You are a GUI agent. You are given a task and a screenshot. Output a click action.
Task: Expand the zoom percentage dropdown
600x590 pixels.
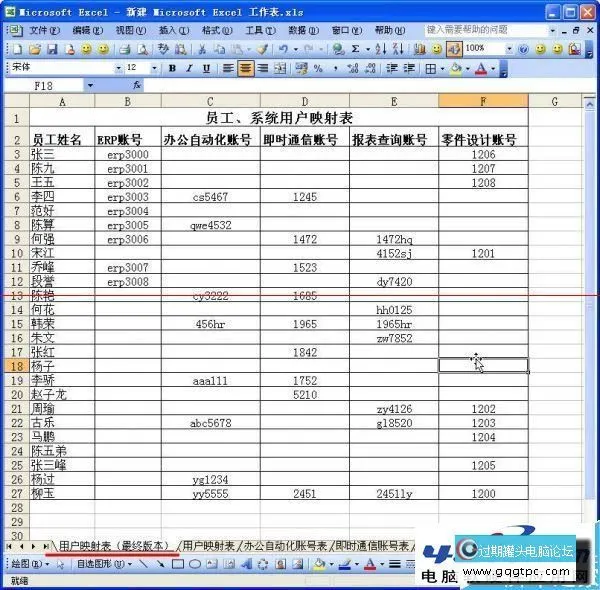(x=508, y=48)
